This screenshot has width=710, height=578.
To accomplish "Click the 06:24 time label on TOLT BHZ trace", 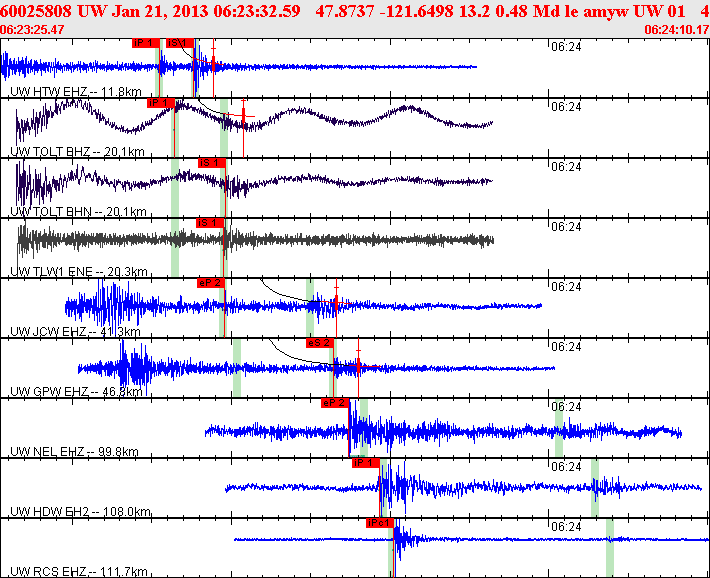I will click(x=566, y=107).
